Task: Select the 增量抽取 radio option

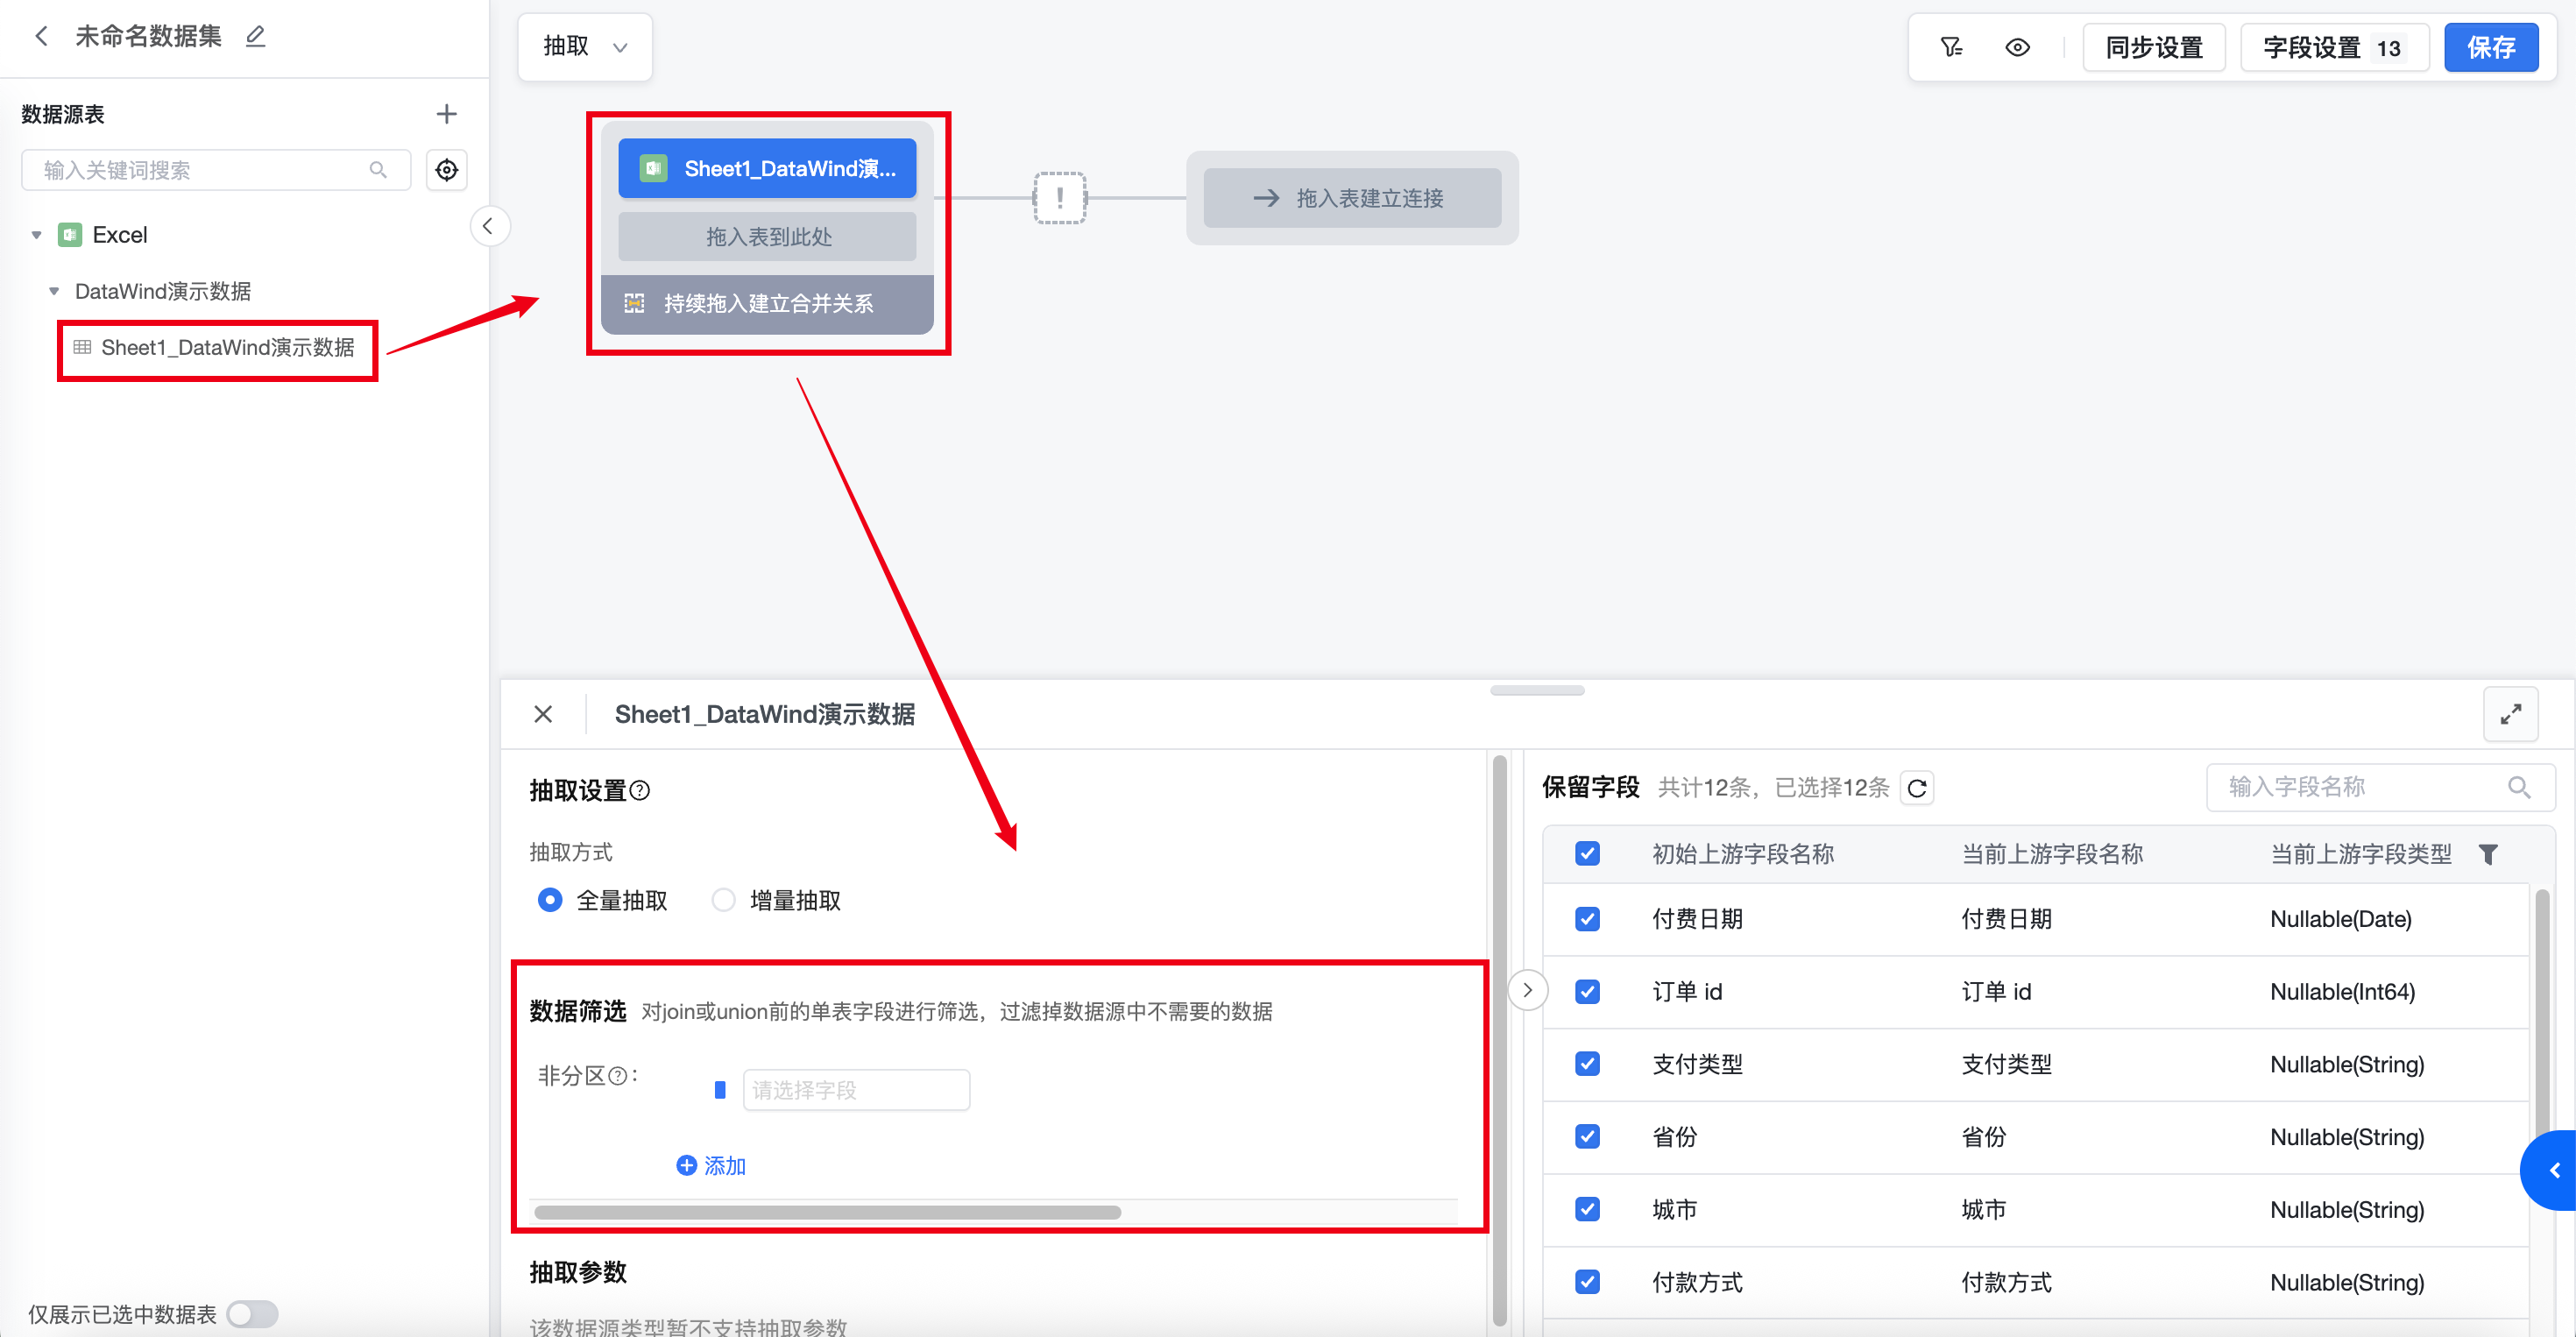Action: pos(723,900)
